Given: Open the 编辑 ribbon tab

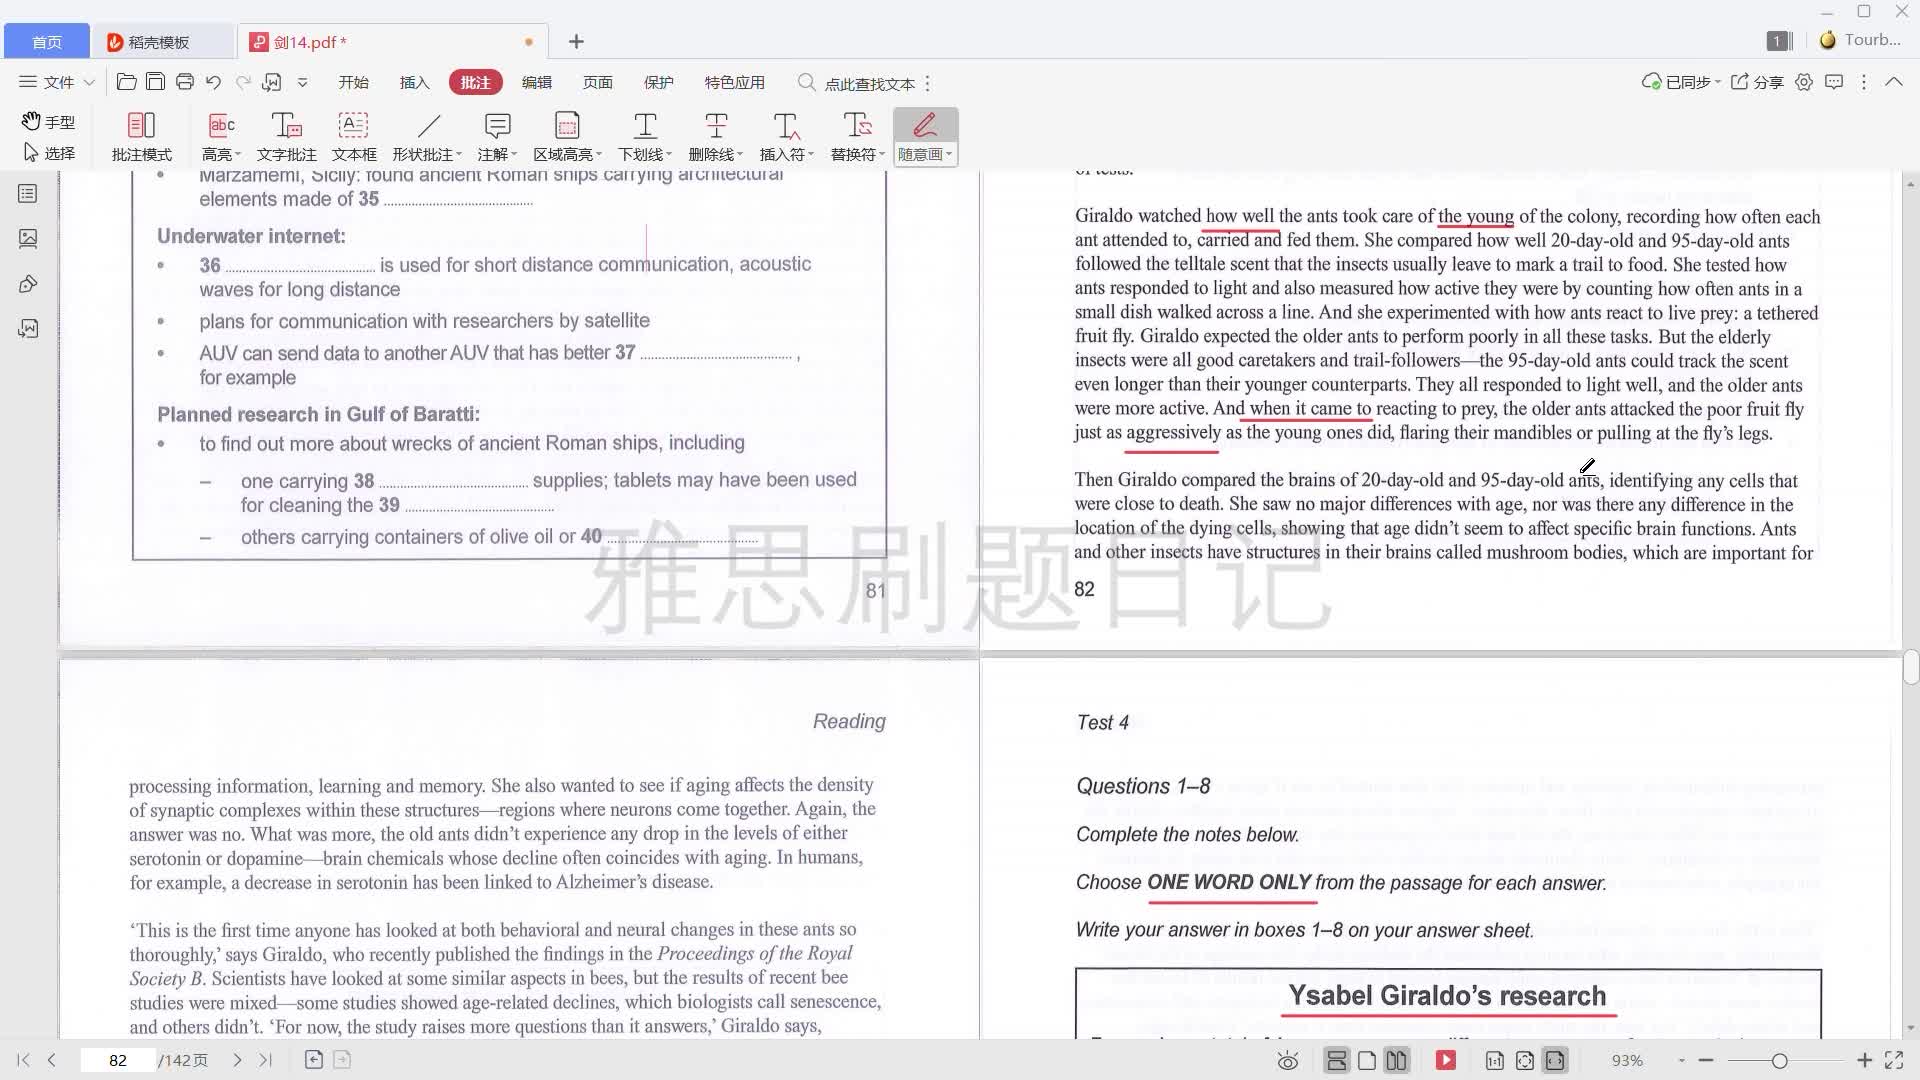Looking at the screenshot, I should (x=537, y=82).
